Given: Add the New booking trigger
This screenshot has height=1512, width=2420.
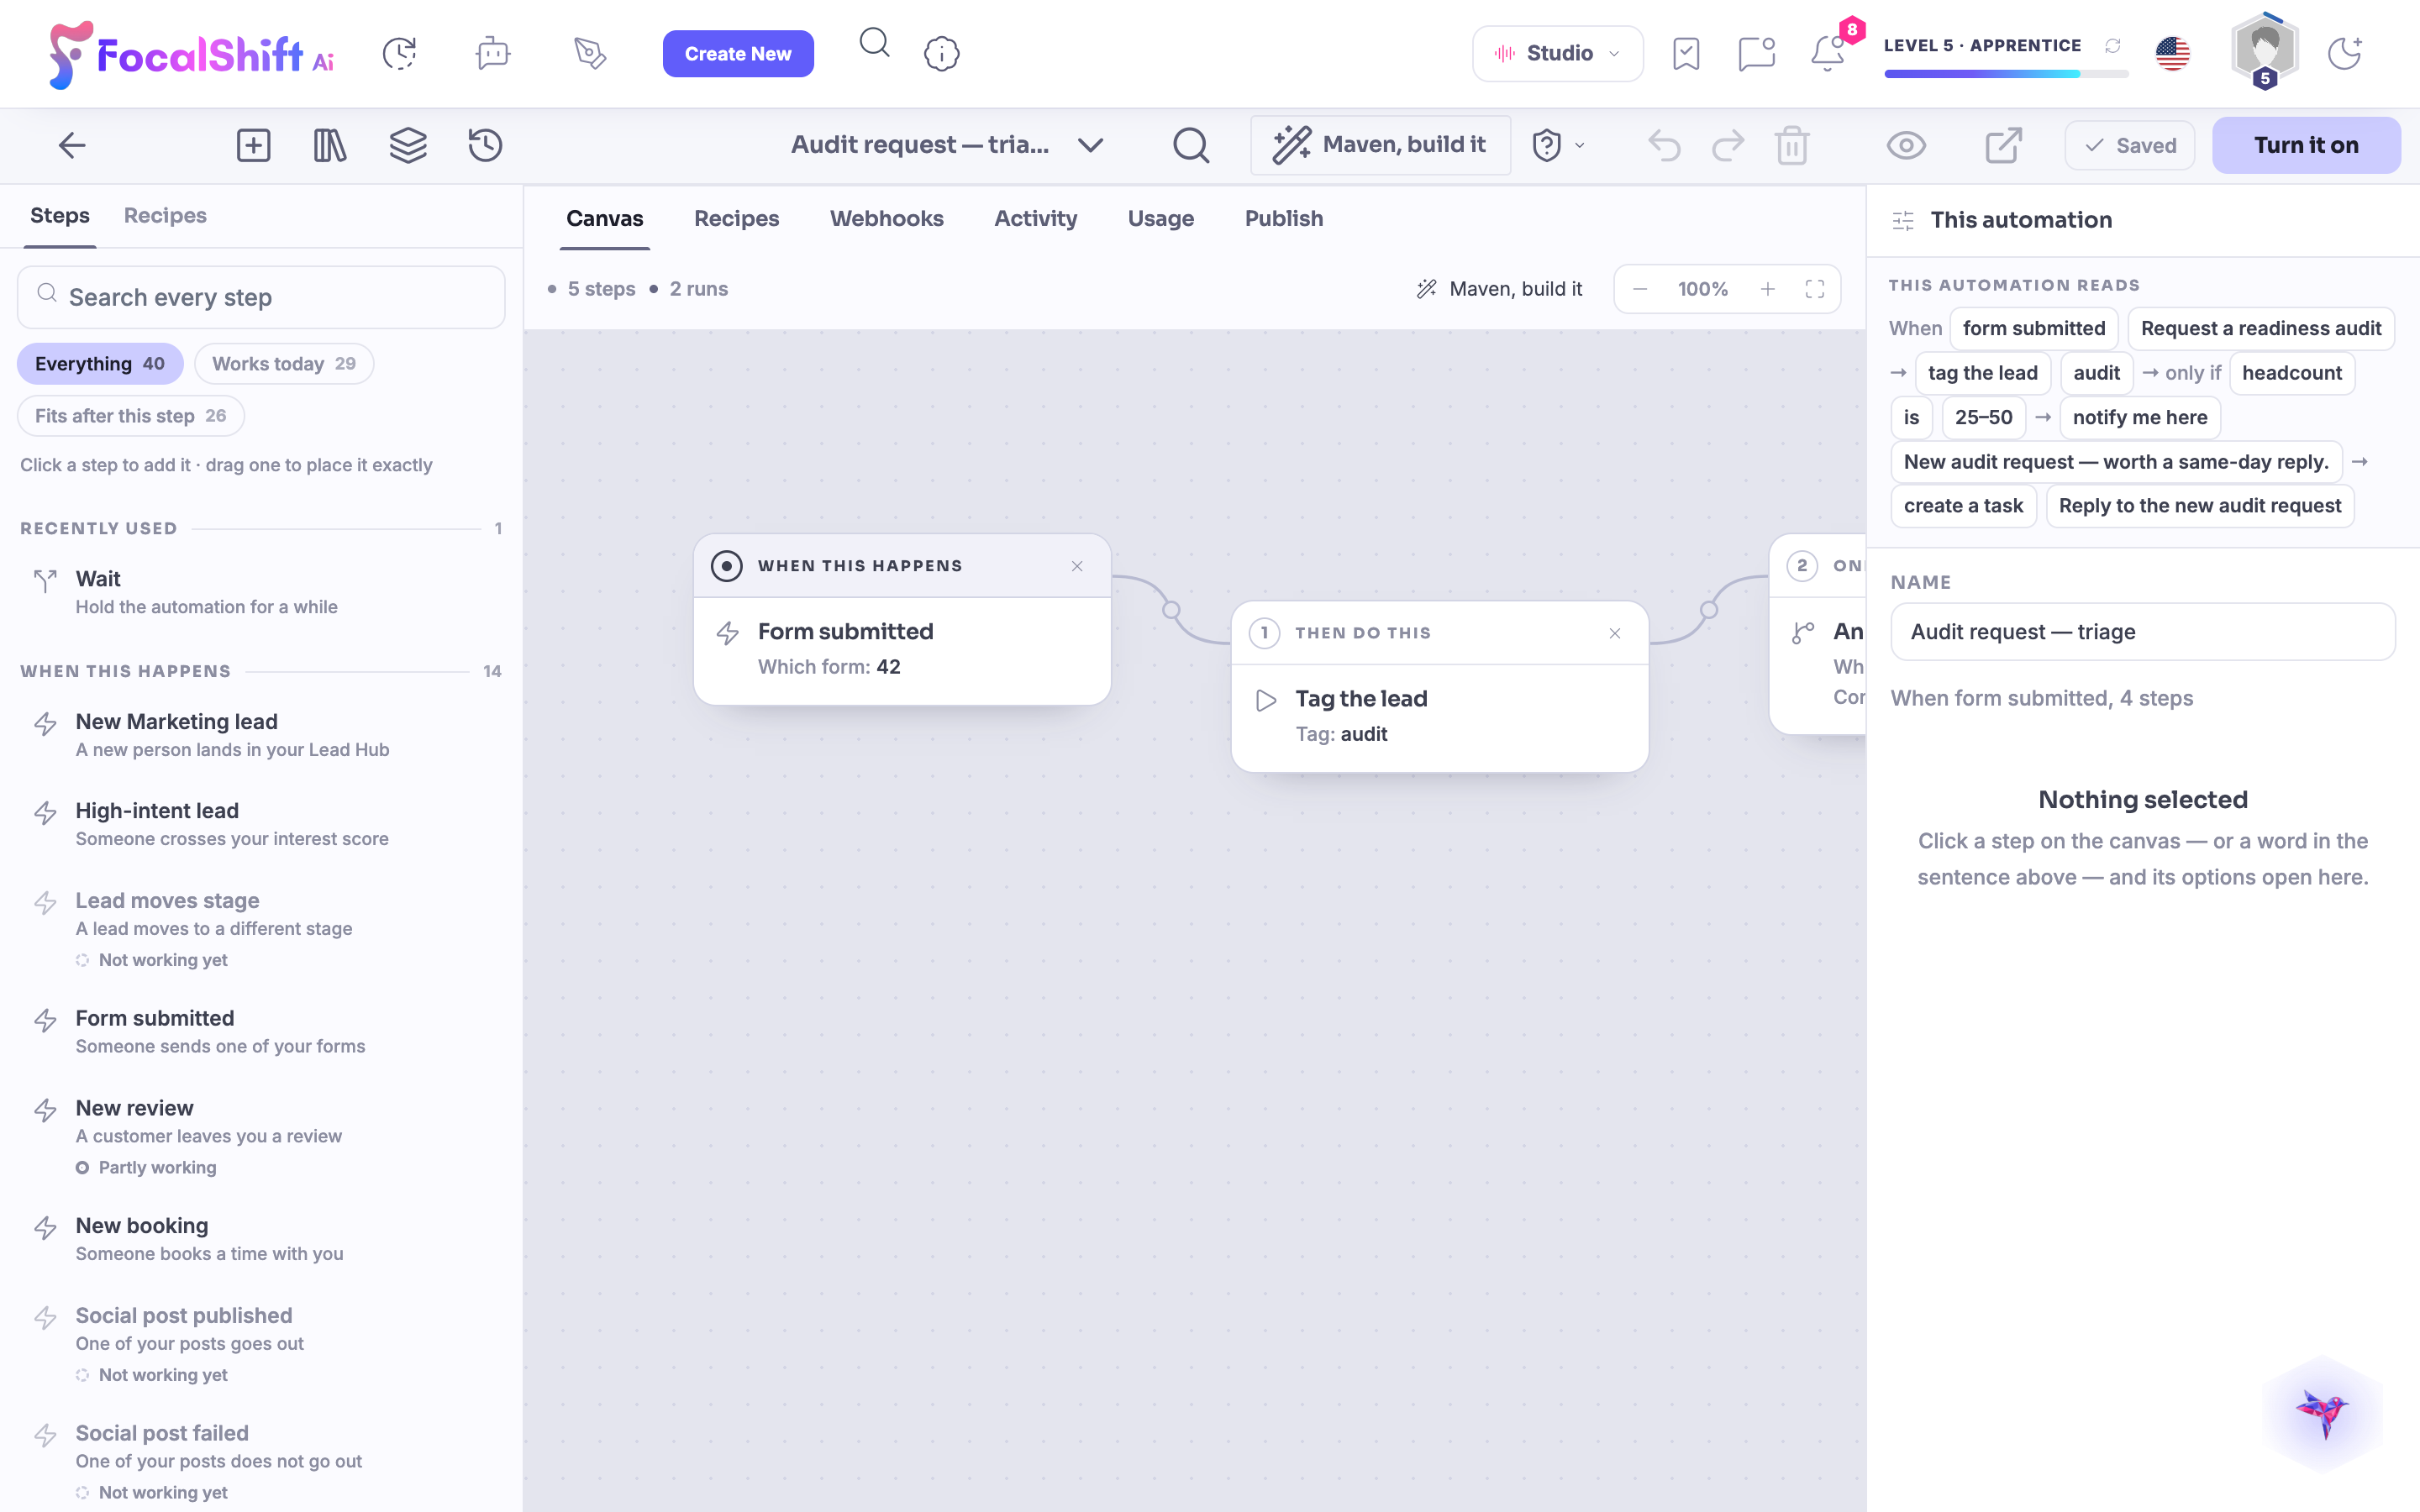Looking at the screenshot, I should point(261,1239).
